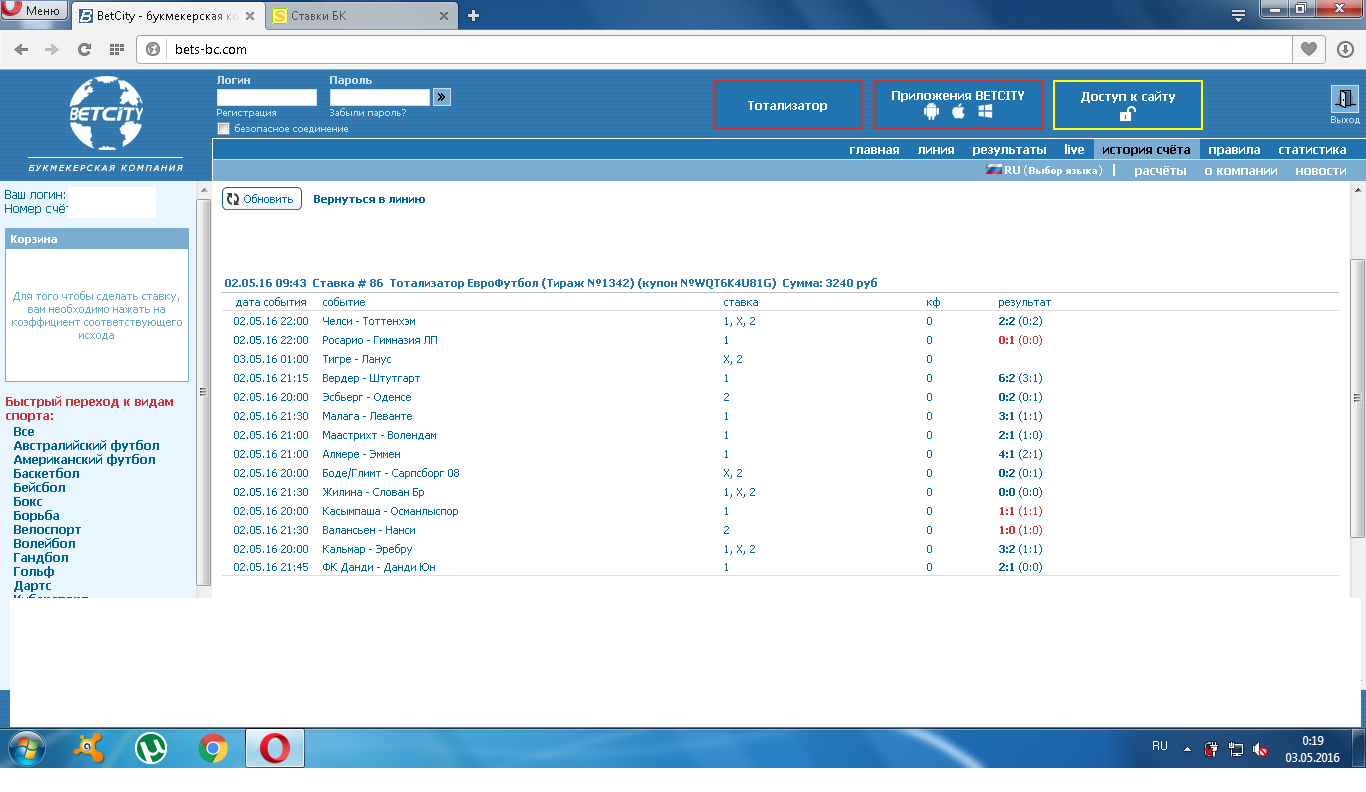Open the Доступ к сайту button
This screenshot has width=1366, height=792.
pos(1128,105)
